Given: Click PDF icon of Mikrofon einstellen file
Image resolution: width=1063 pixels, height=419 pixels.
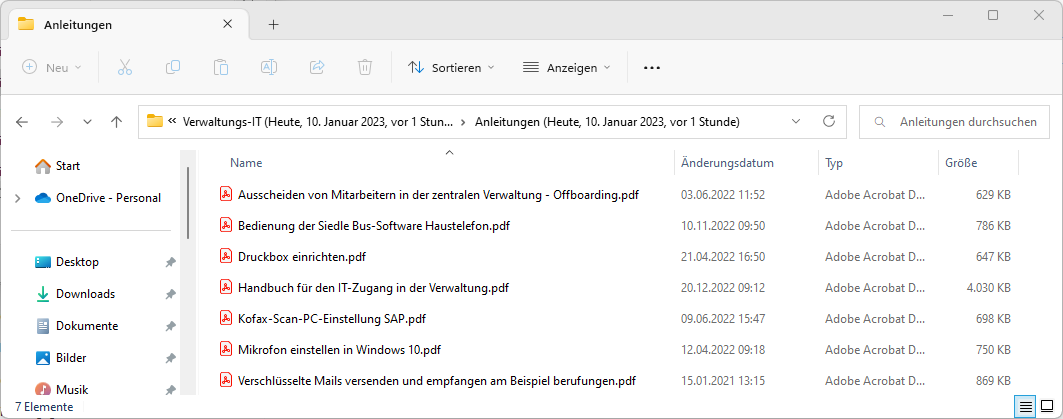Looking at the screenshot, I should 226,349.
